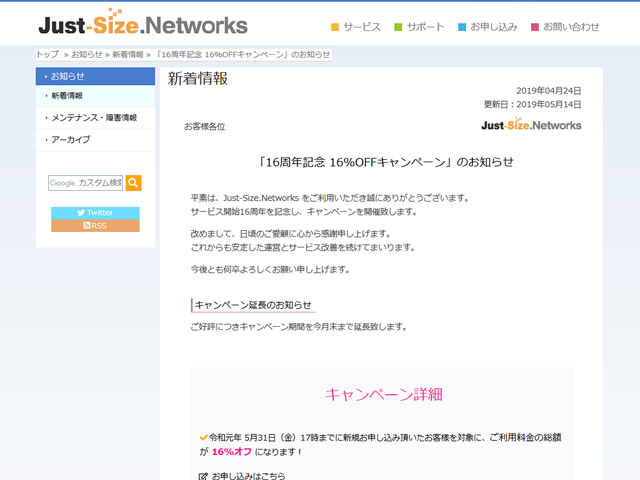Open メンテナンス・障害情報 in the sidebar
The width and height of the screenshot is (640, 480).
coord(95,118)
